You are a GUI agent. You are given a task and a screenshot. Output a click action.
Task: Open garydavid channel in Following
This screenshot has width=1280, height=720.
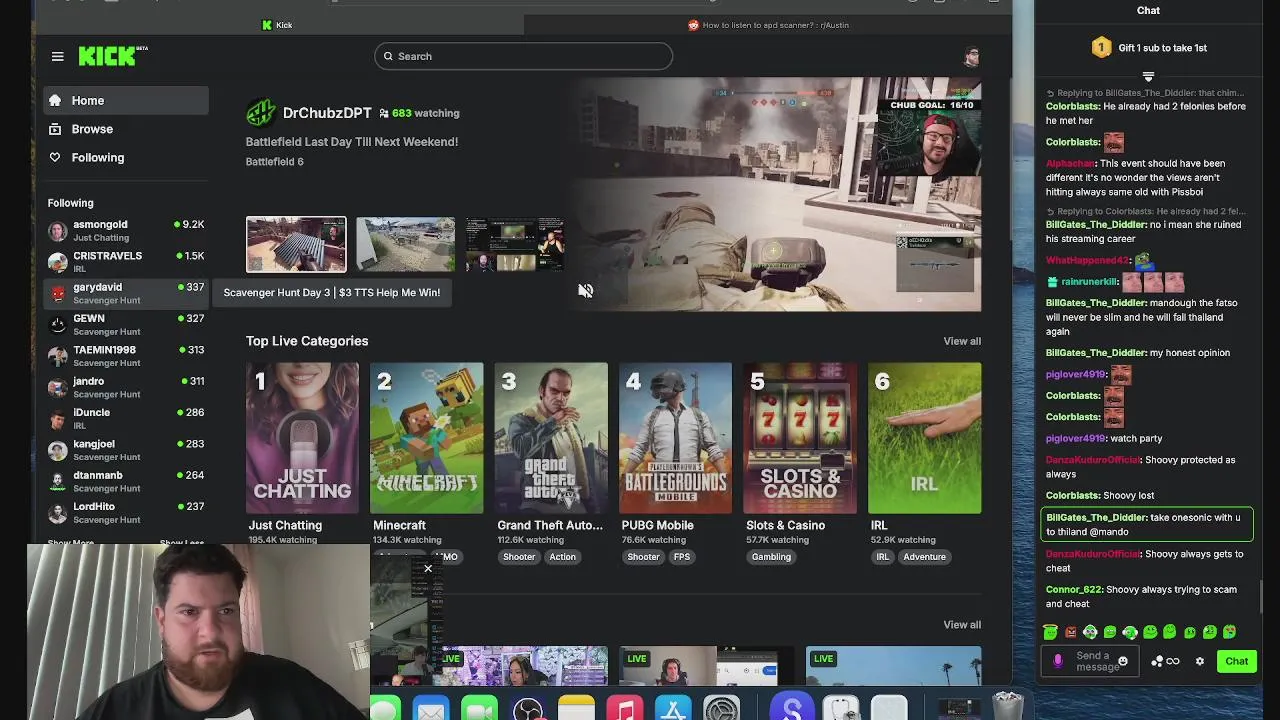126,293
